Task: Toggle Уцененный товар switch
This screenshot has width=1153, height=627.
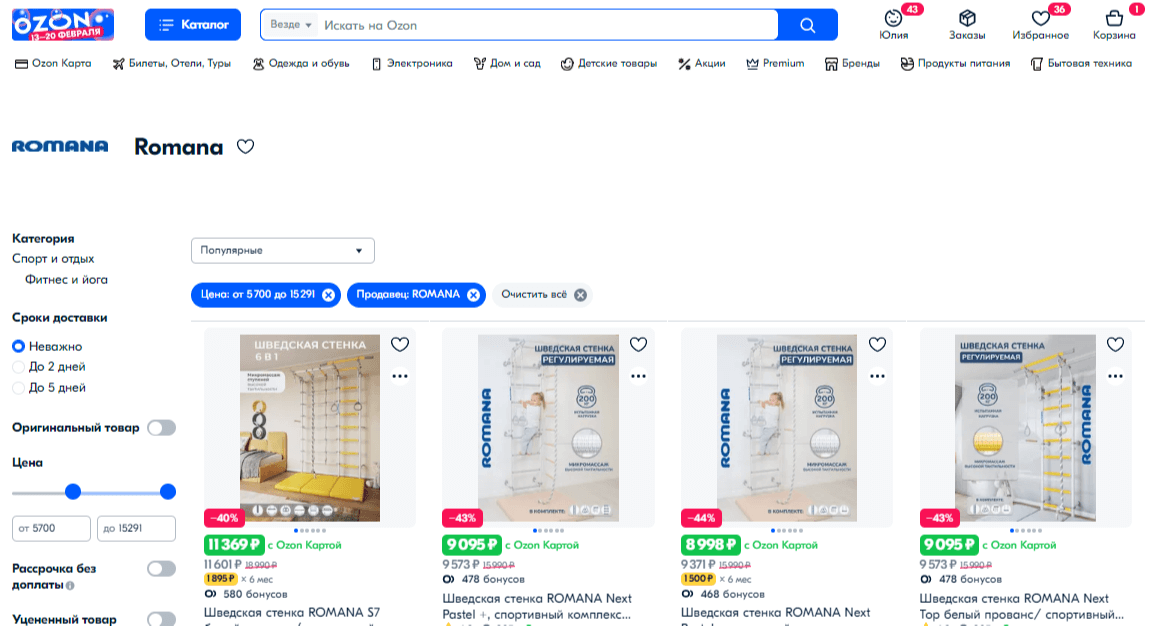Action: click(x=161, y=619)
